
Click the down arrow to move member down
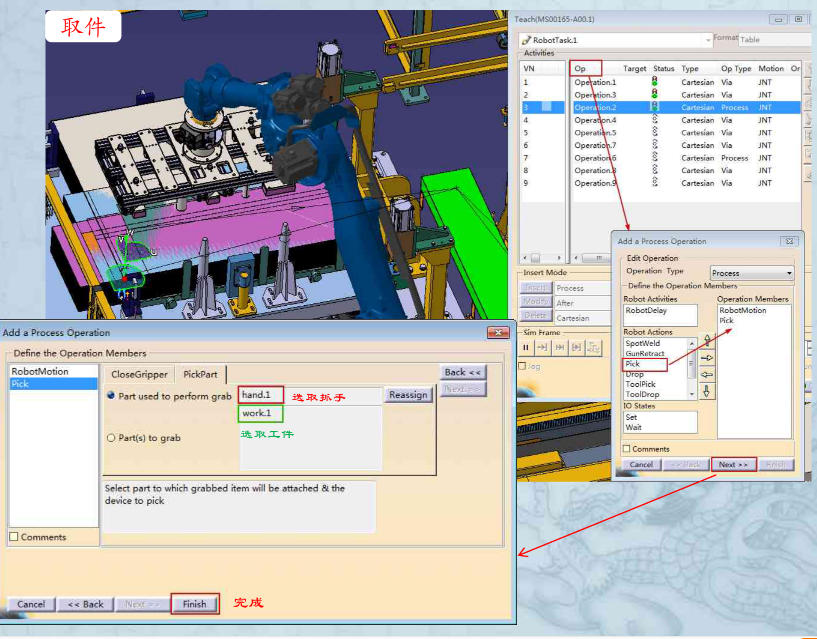point(707,391)
